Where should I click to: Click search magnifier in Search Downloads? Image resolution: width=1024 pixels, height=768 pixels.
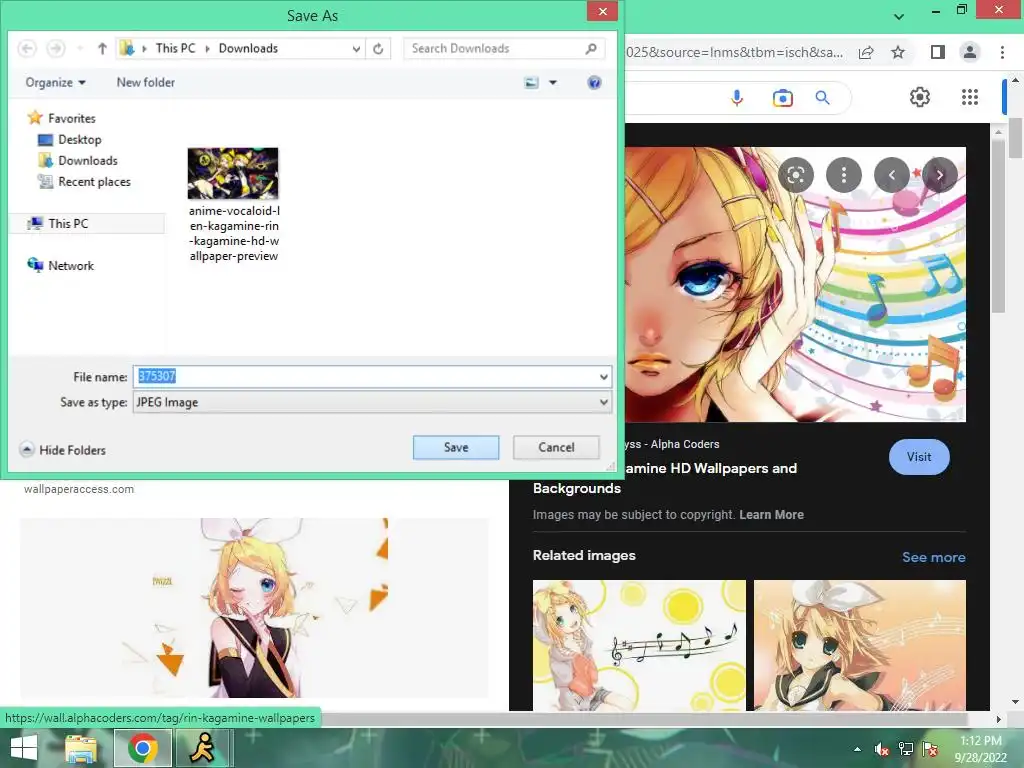pyautogui.click(x=591, y=48)
